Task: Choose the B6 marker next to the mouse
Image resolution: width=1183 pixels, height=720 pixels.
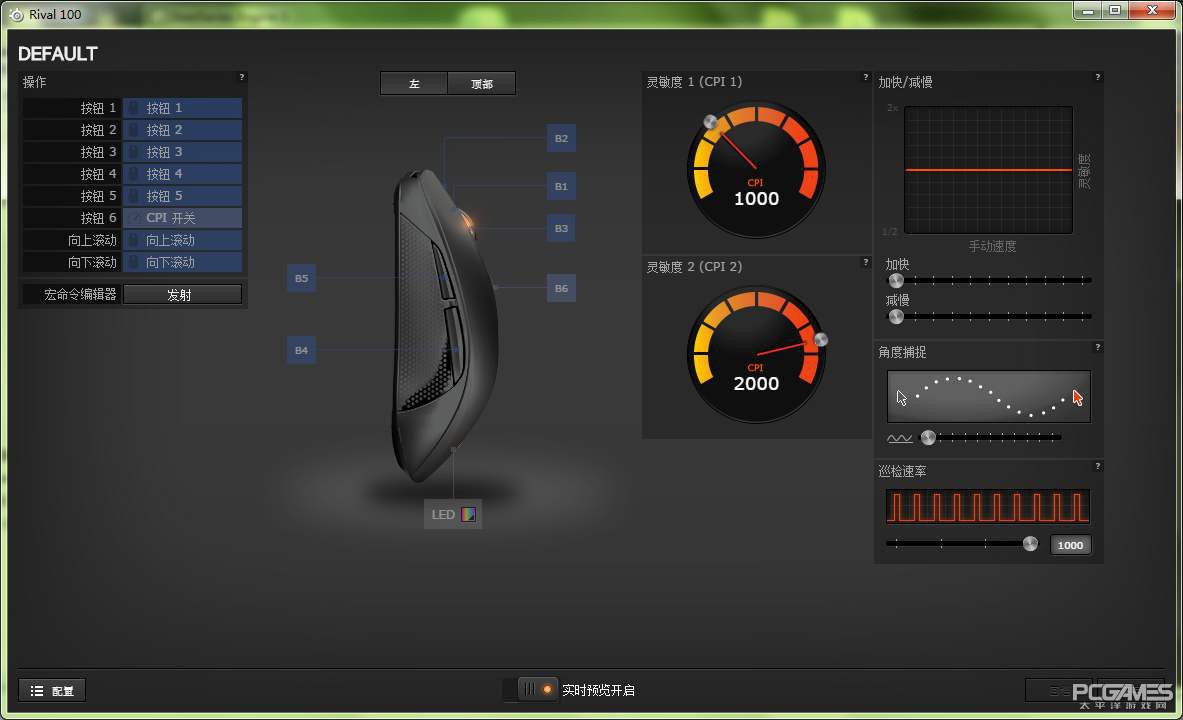Action: pyautogui.click(x=561, y=288)
